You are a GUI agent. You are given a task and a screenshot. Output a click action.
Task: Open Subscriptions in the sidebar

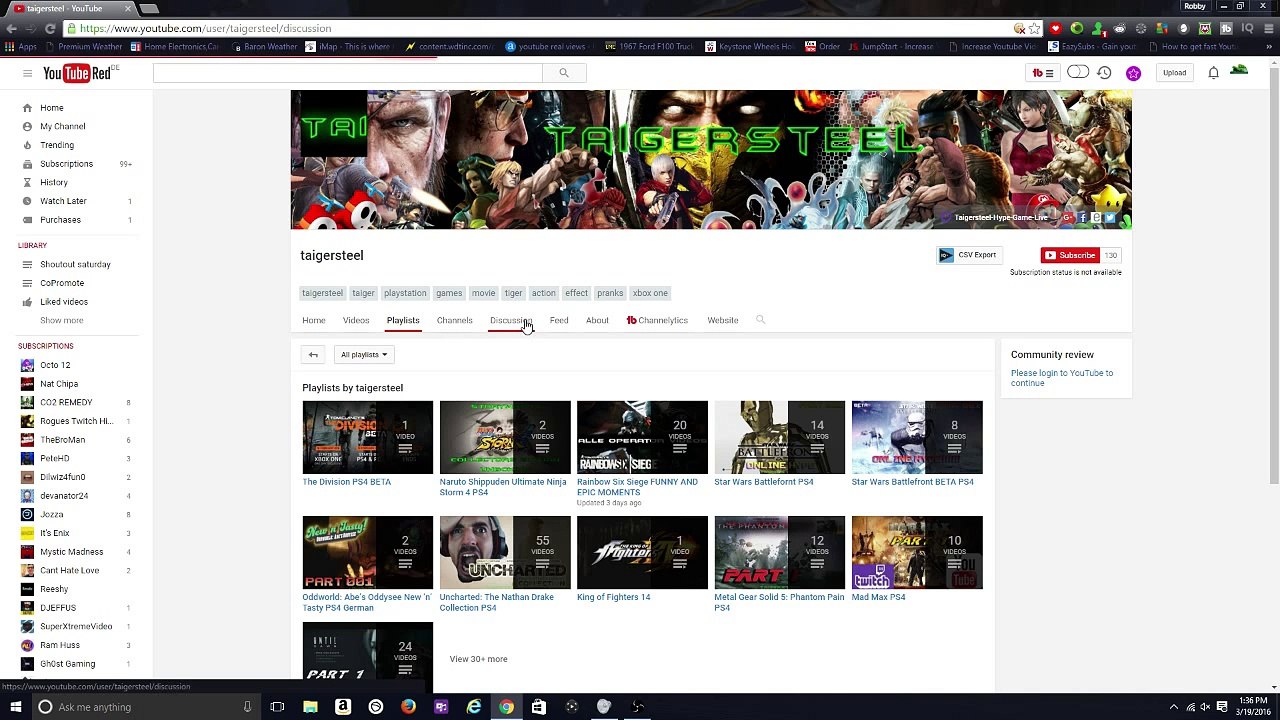click(x=66, y=164)
